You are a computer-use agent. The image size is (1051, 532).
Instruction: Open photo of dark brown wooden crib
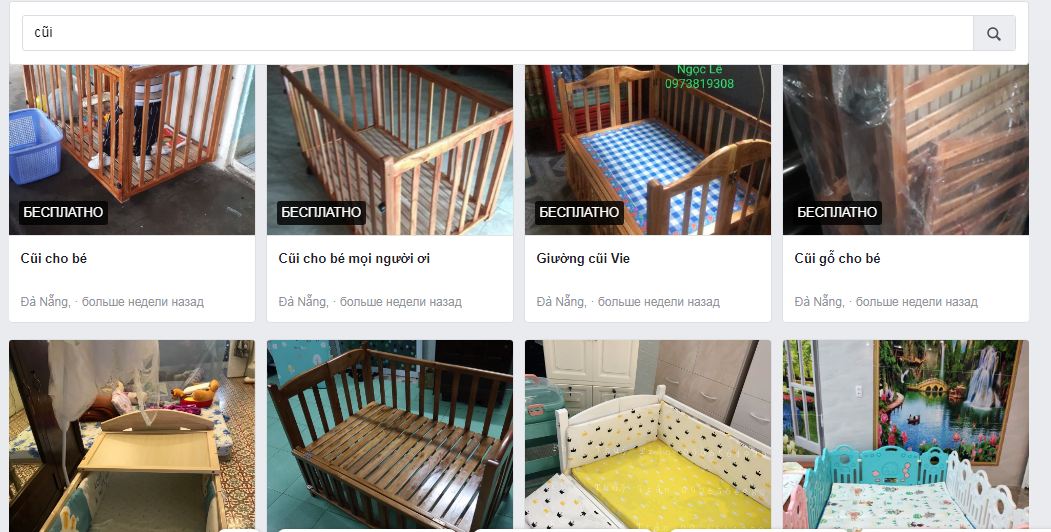pos(390,436)
